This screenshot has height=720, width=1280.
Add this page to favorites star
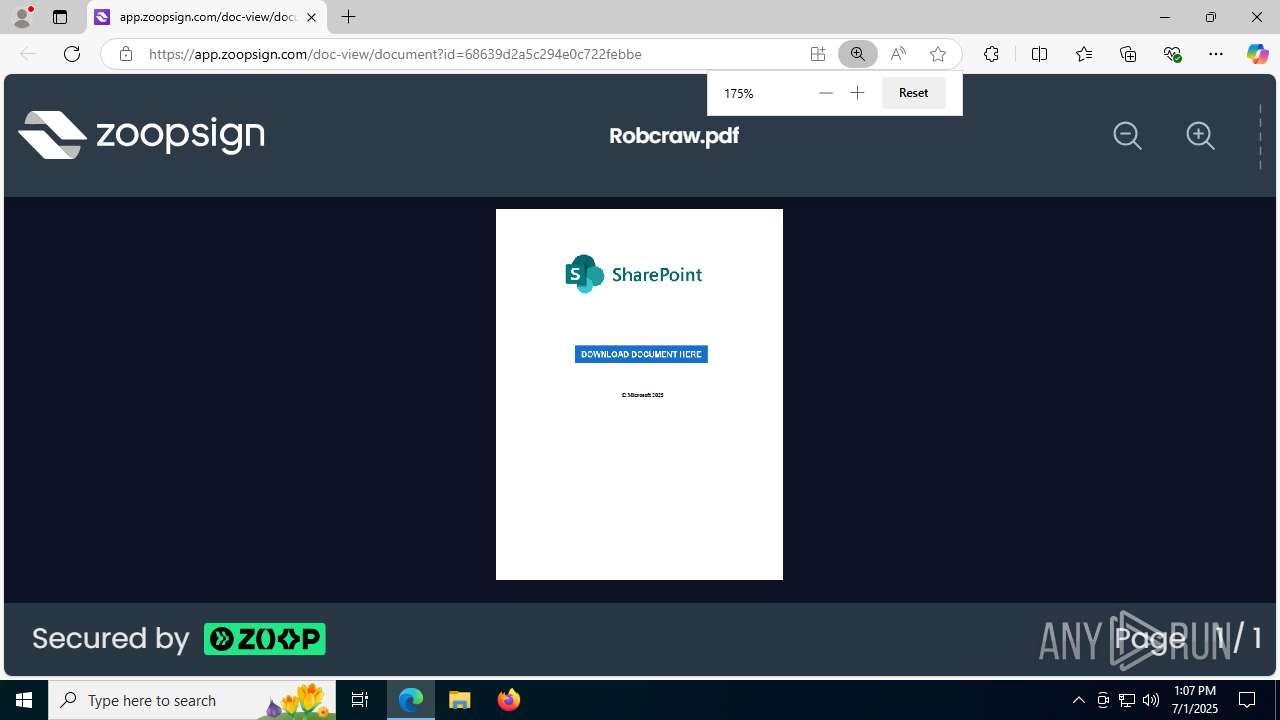click(x=938, y=54)
